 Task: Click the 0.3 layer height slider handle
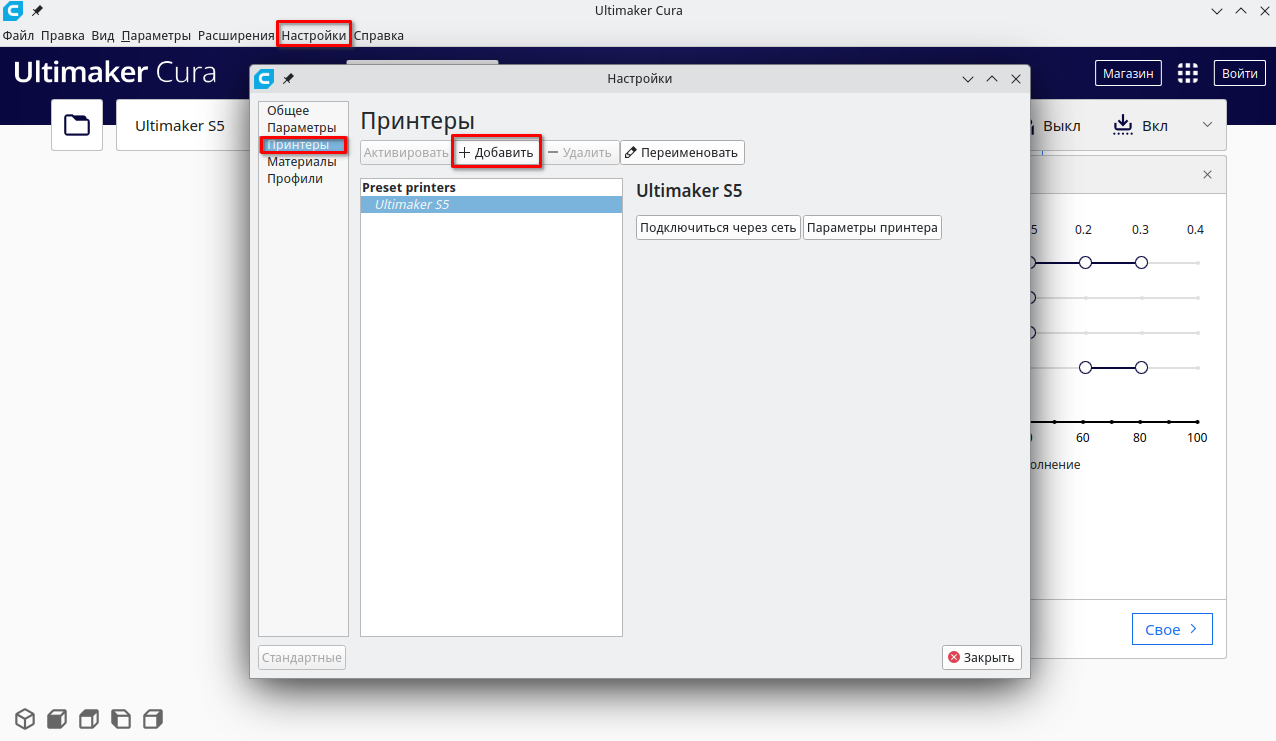pyautogui.click(x=1141, y=263)
